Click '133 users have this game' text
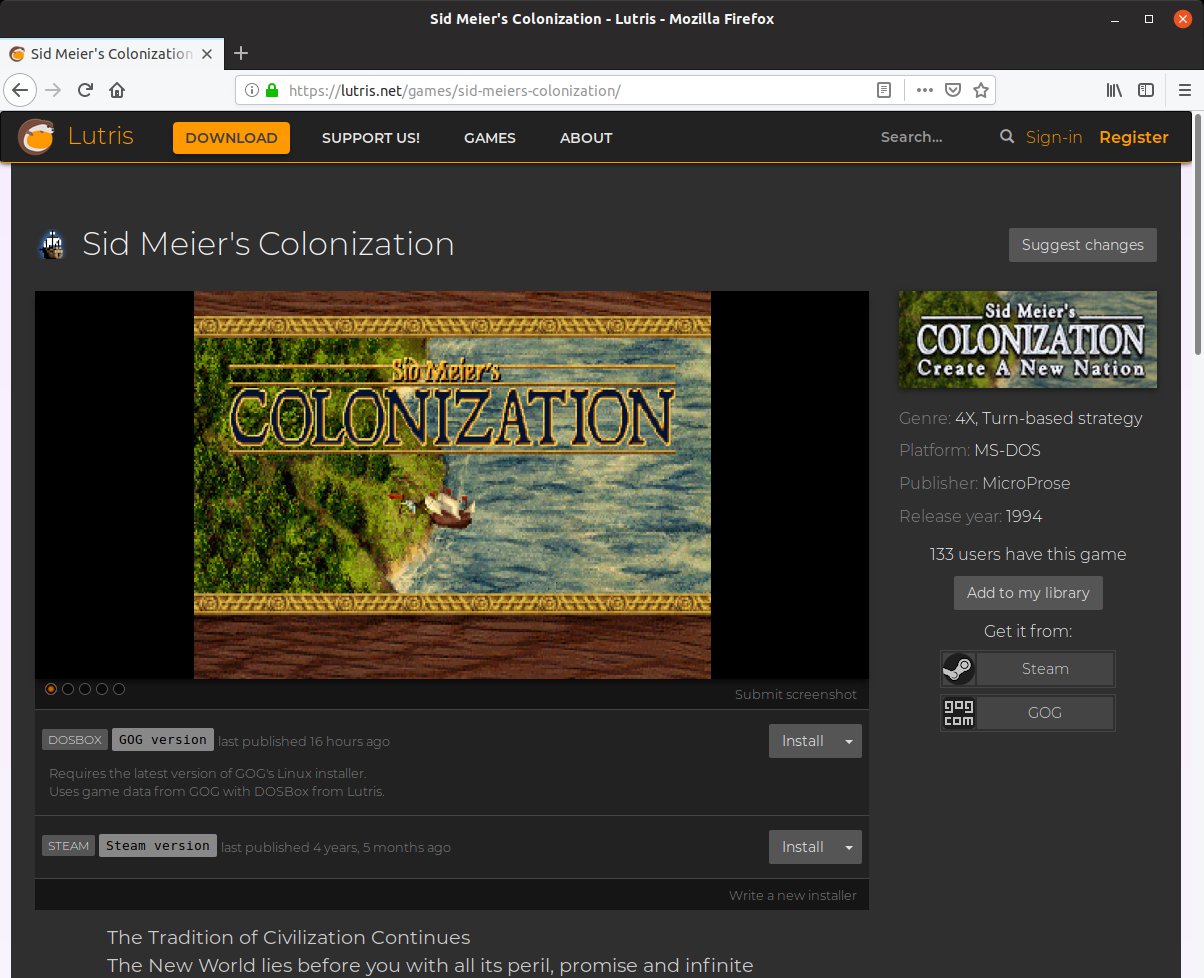The image size is (1204, 978). (x=1028, y=554)
